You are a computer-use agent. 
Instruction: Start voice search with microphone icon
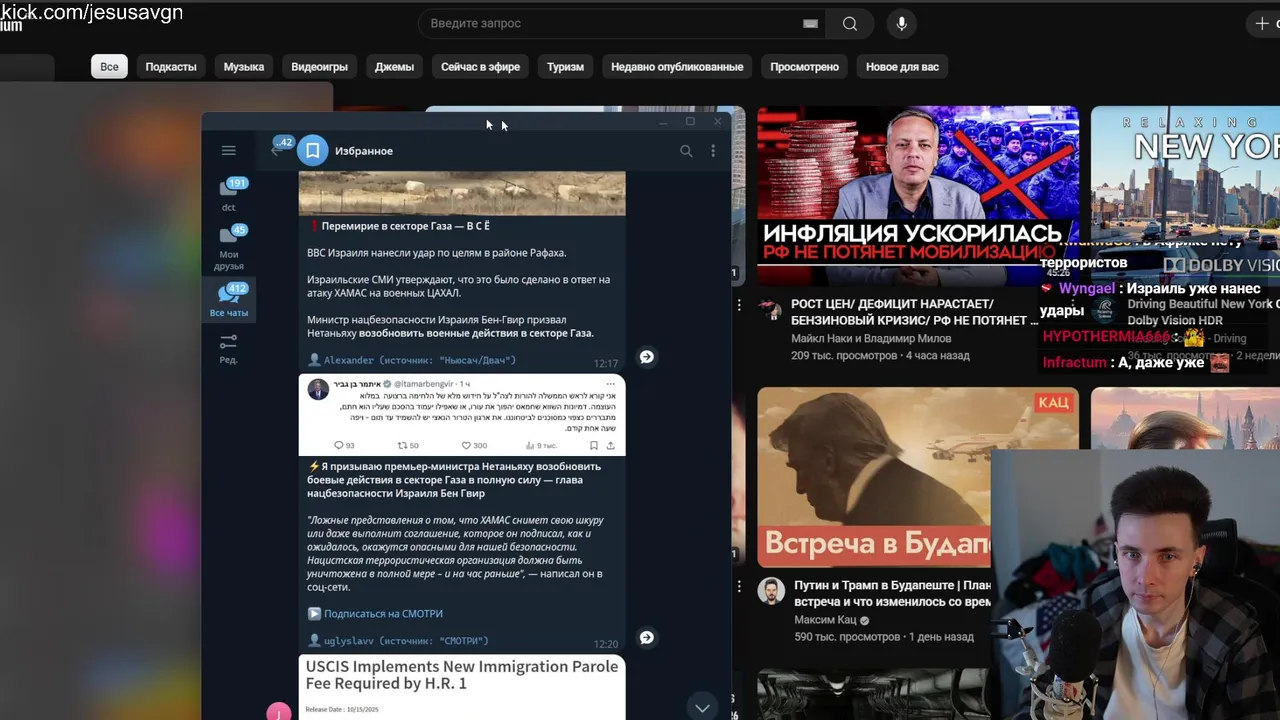(x=902, y=23)
